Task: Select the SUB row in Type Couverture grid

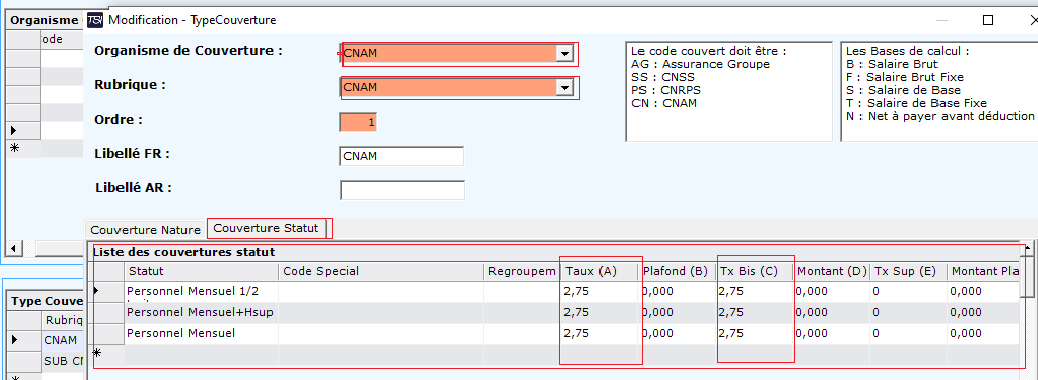Action: pos(61,361)
